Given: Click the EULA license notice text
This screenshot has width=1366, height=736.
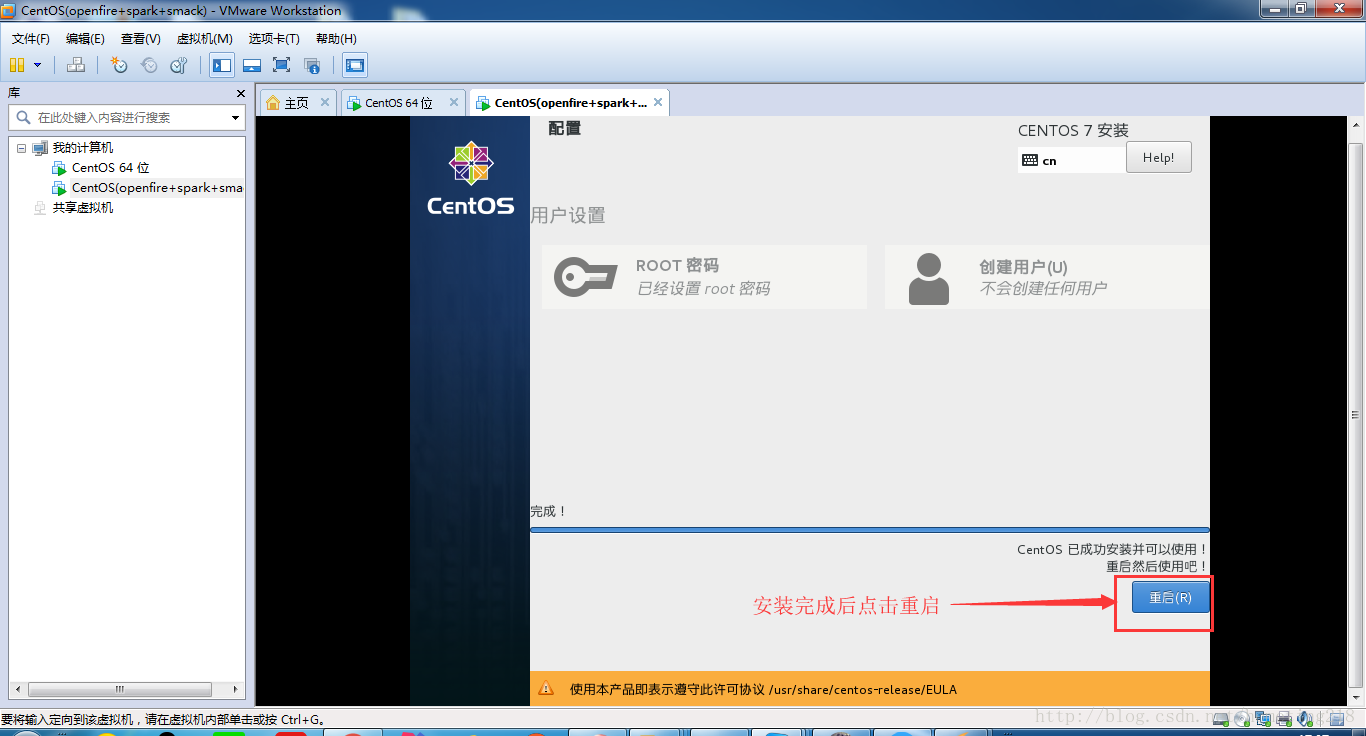Looking at the screenshot, I should tap(763, 689).
